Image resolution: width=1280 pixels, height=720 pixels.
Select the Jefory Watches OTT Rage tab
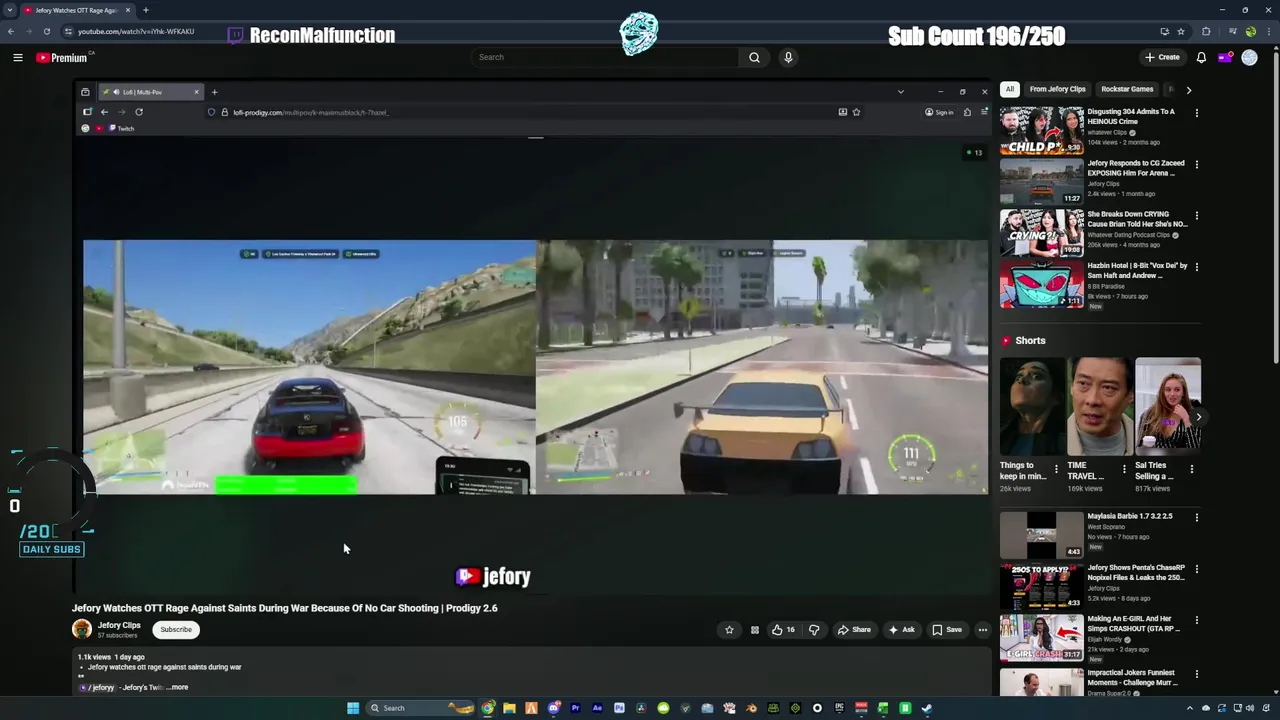(x=76, y=10)
